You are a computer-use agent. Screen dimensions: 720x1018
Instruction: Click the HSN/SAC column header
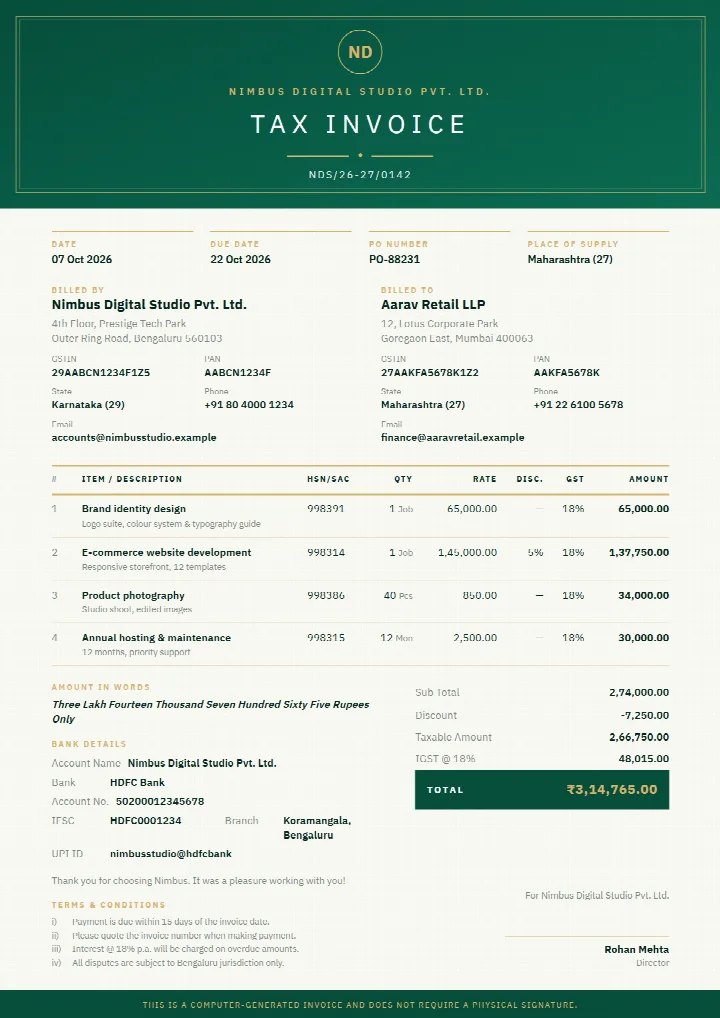point(328,479)
